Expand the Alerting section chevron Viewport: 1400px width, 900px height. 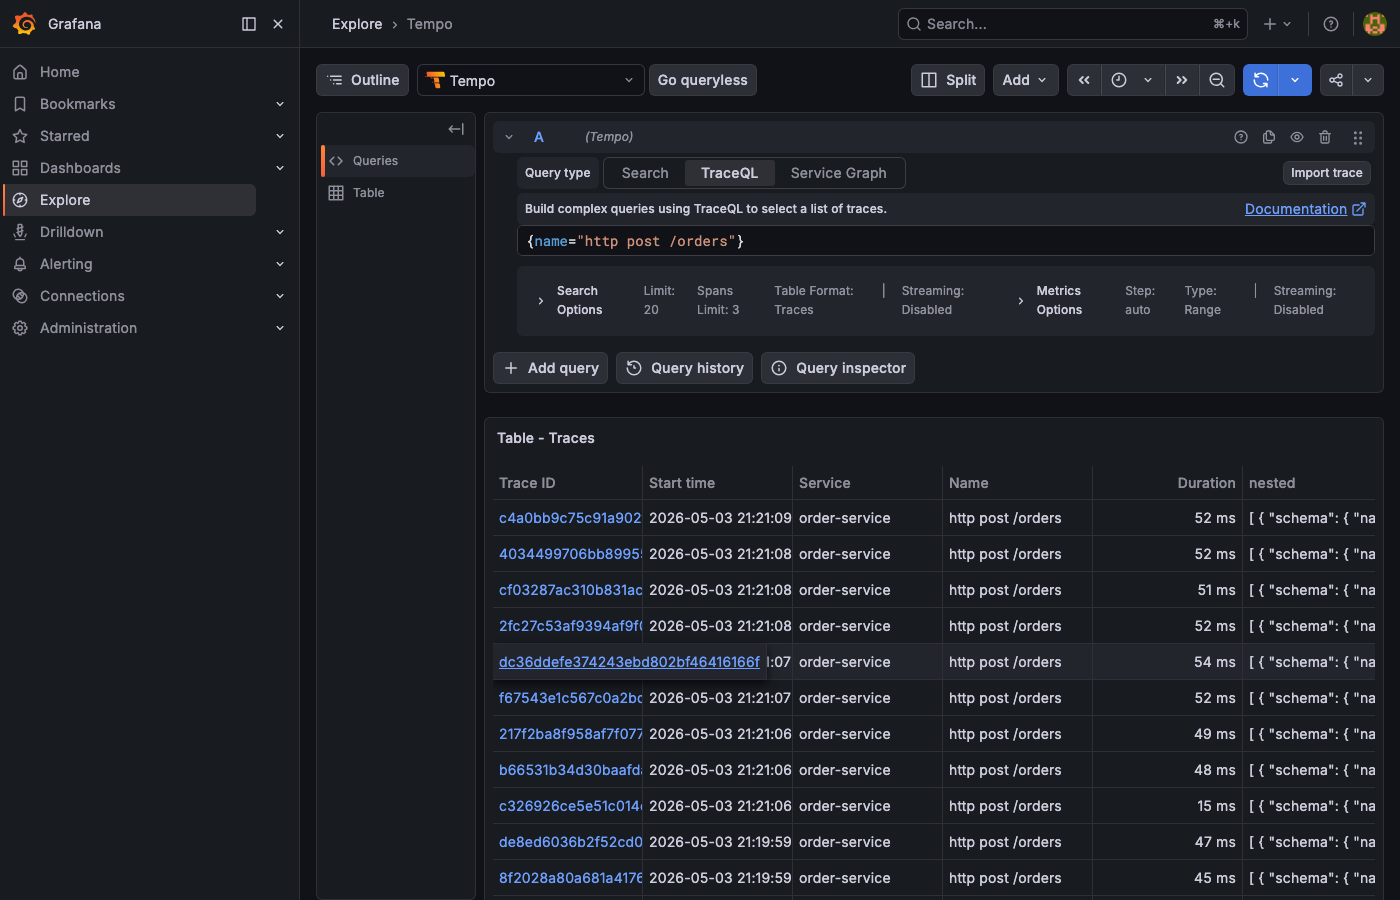pyautogui.click(x=280, y=264)
